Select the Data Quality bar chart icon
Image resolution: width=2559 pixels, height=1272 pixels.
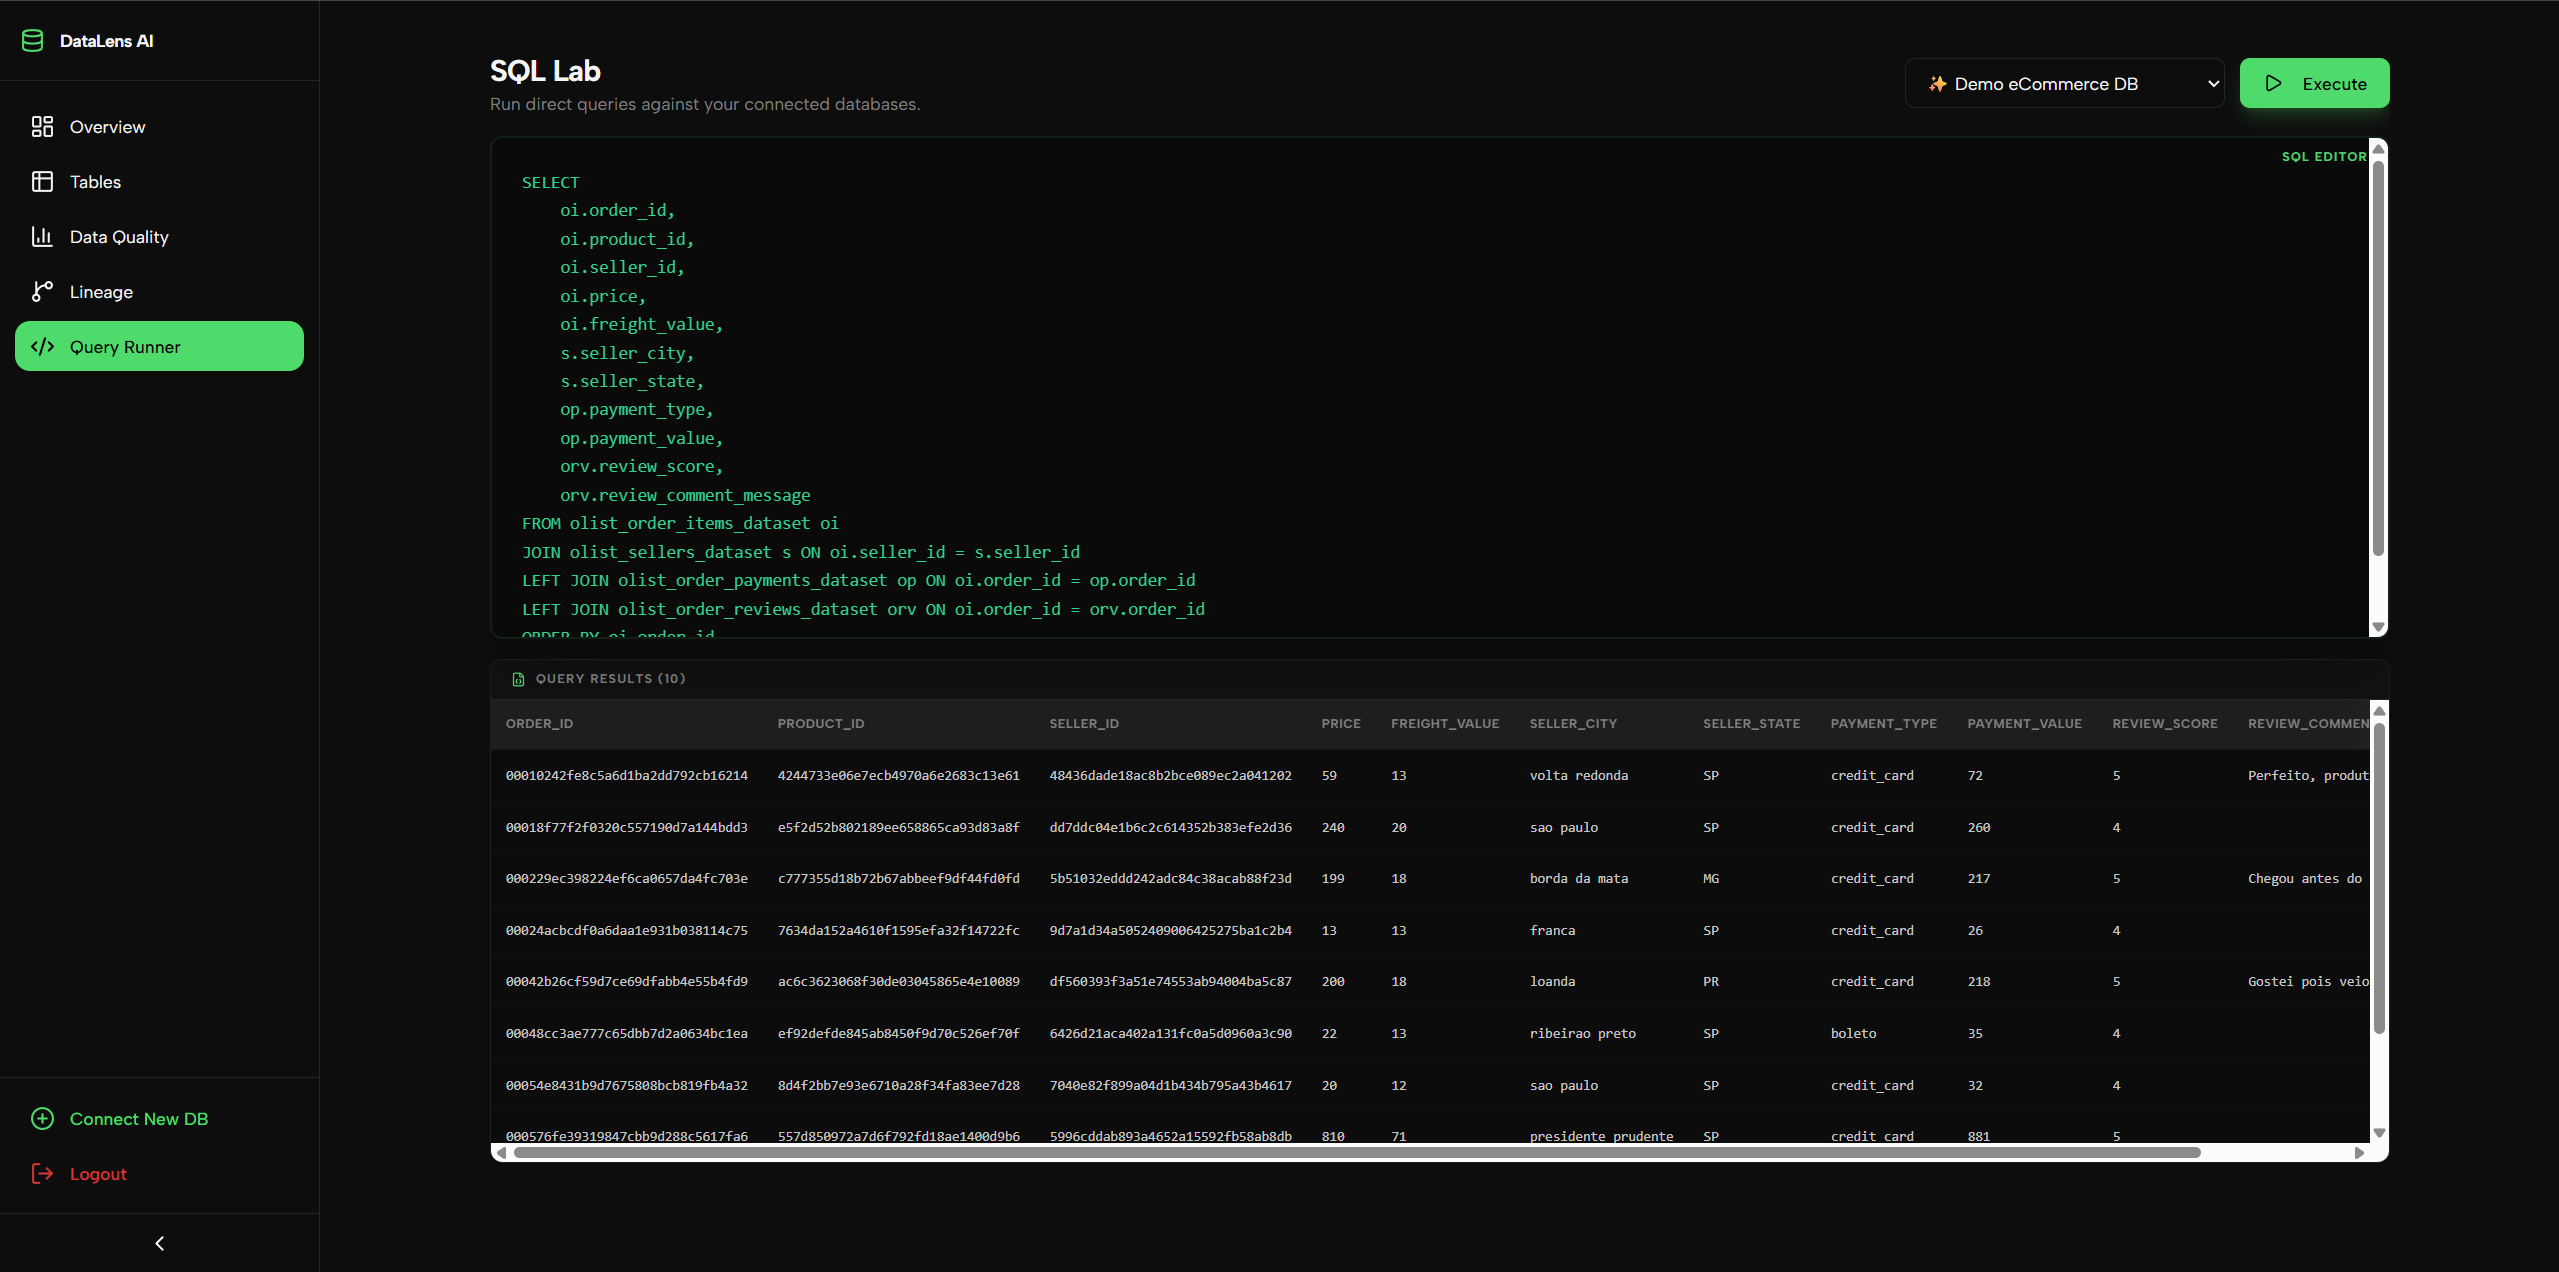coord(42,236)
